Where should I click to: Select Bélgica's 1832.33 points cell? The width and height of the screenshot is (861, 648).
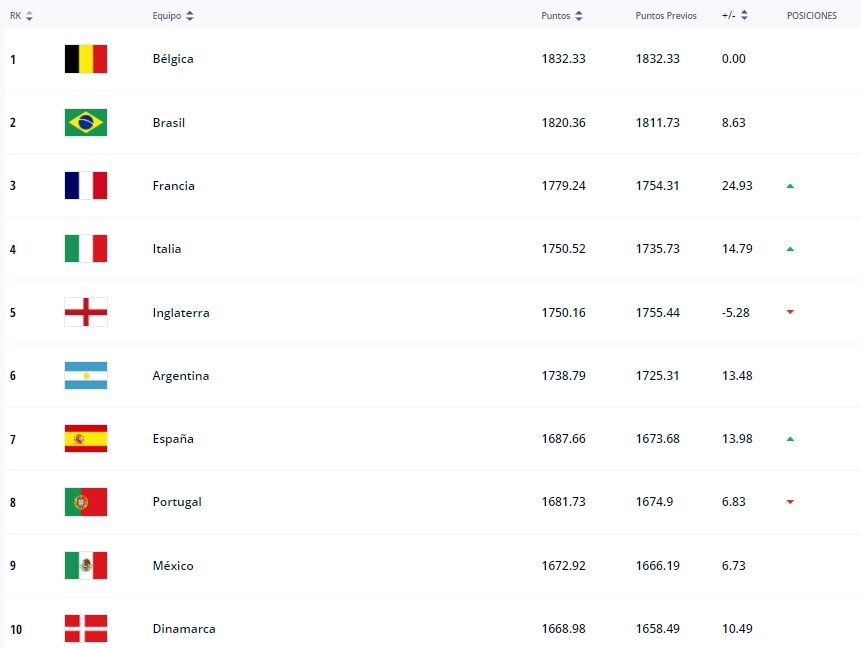click(x=563, y=59)
